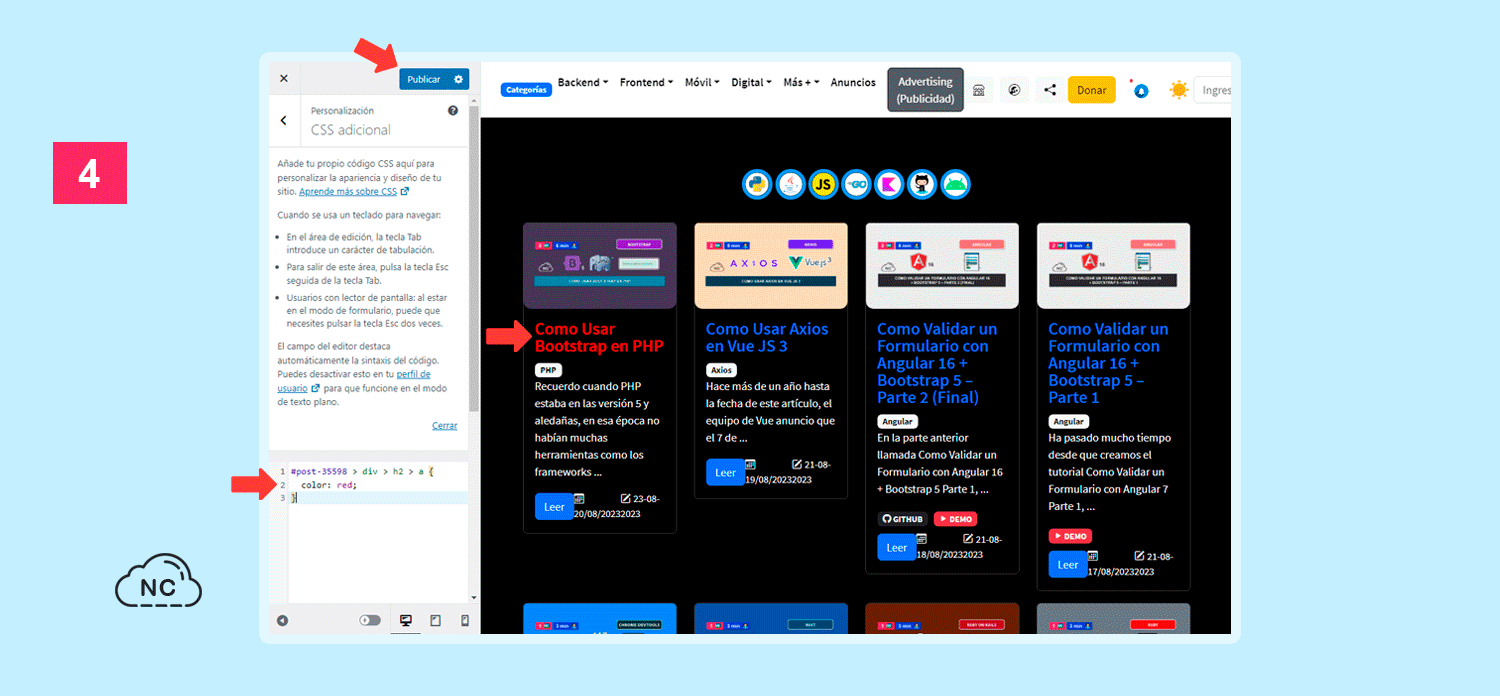Select the Go category icon
This screenshot has height=696, width=1500.
click(x=856, y=184)
